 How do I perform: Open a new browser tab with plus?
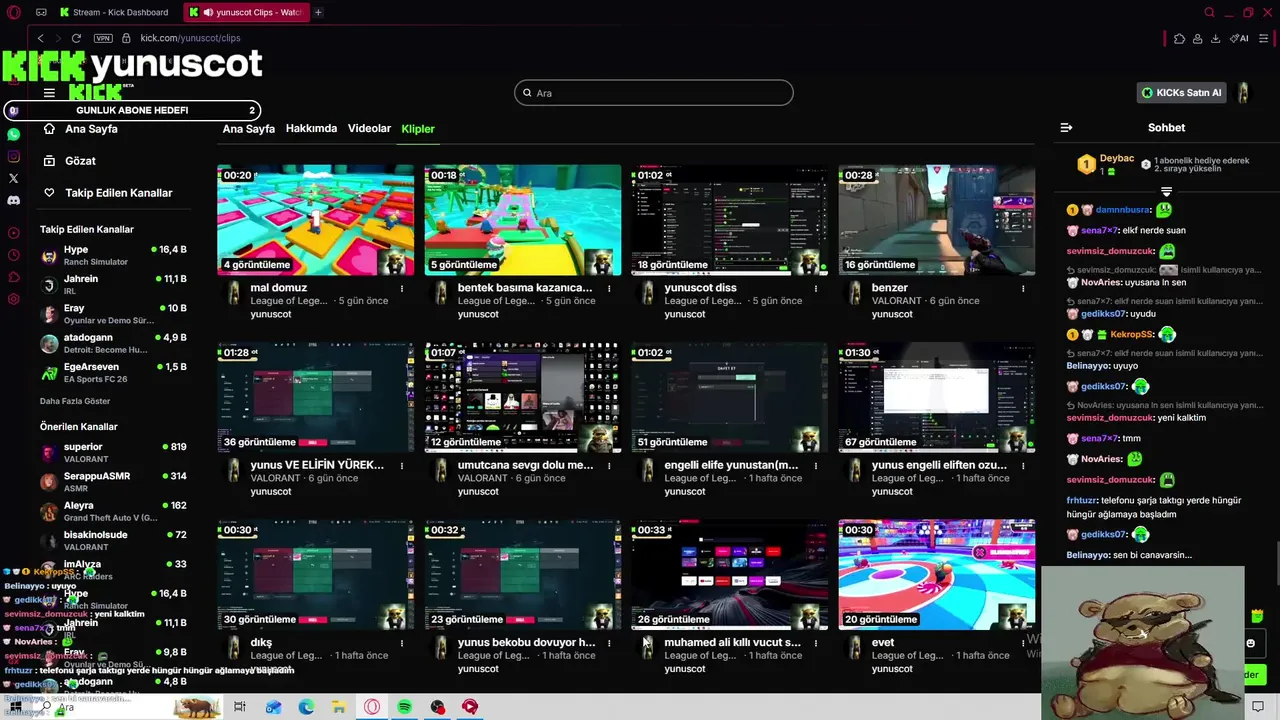pos(318,12)
